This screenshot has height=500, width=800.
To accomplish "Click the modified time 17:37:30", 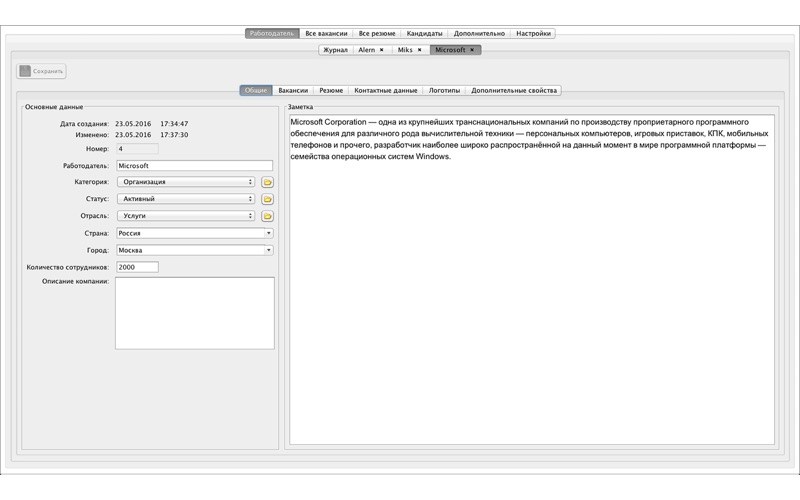I will point(174,135).
